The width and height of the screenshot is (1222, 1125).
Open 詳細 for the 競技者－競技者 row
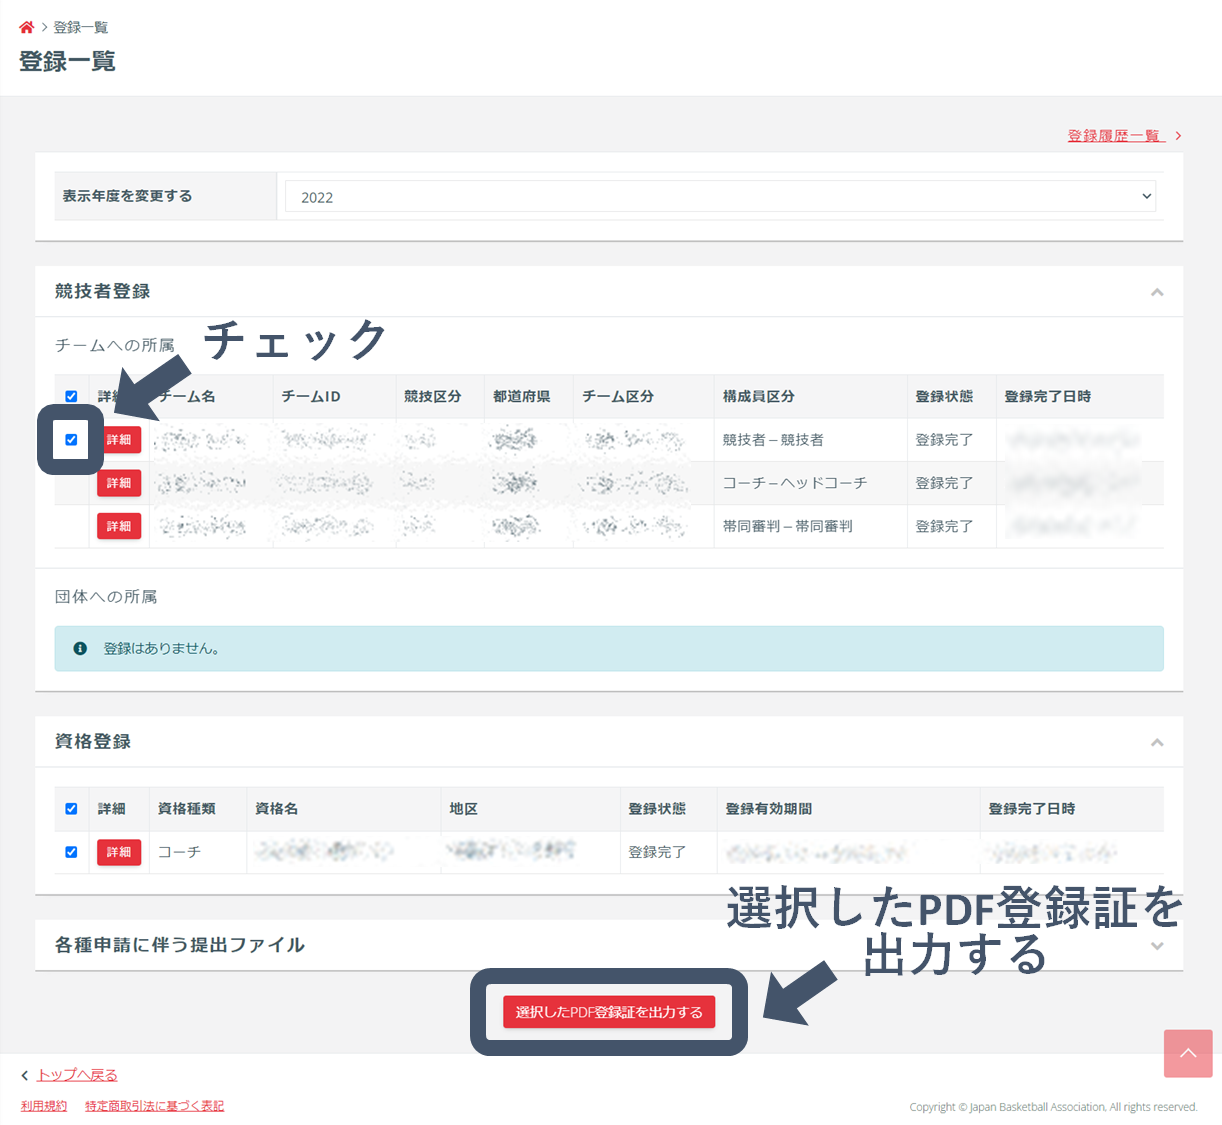119,439
